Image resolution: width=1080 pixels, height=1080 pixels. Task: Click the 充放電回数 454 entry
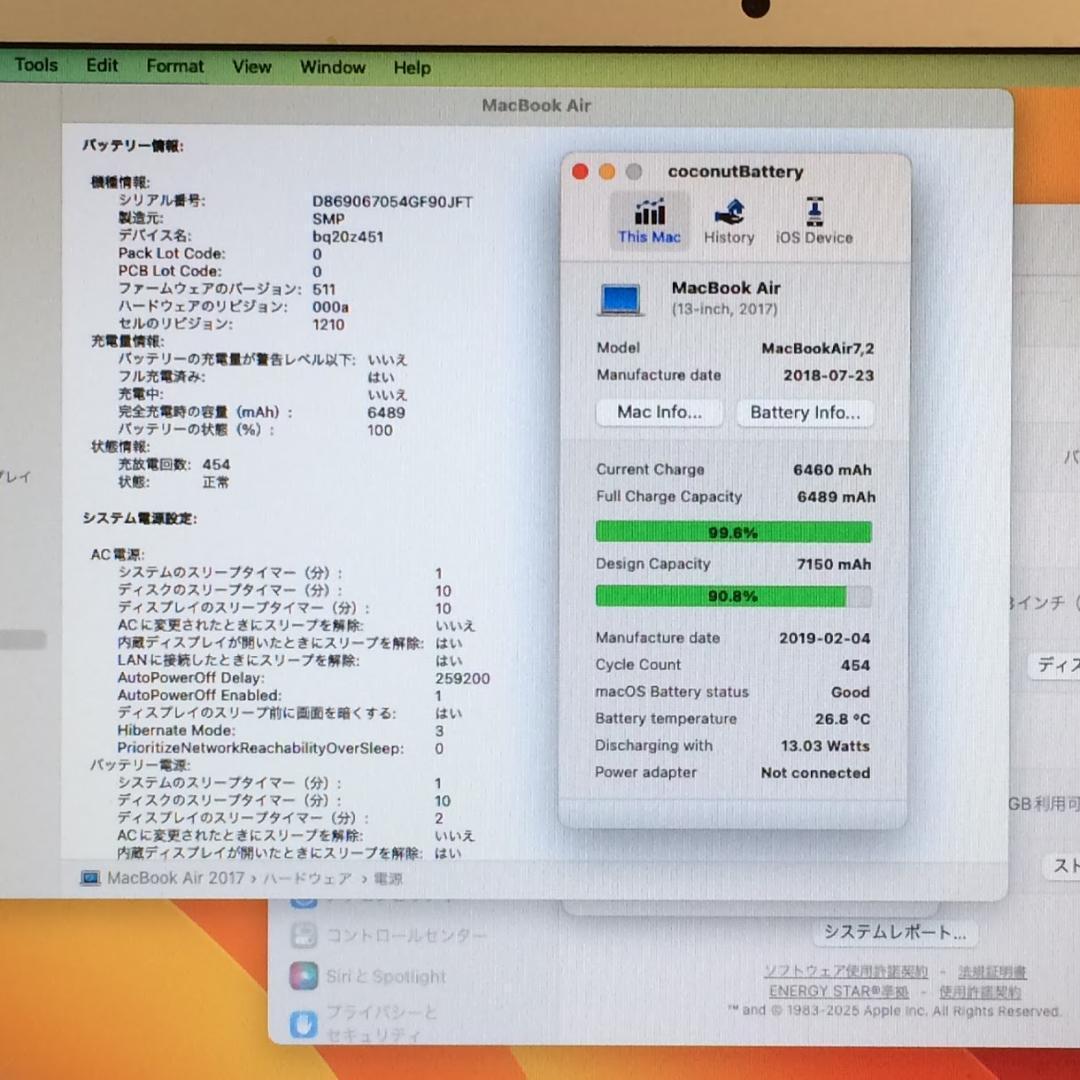click(x=174, y=464)
